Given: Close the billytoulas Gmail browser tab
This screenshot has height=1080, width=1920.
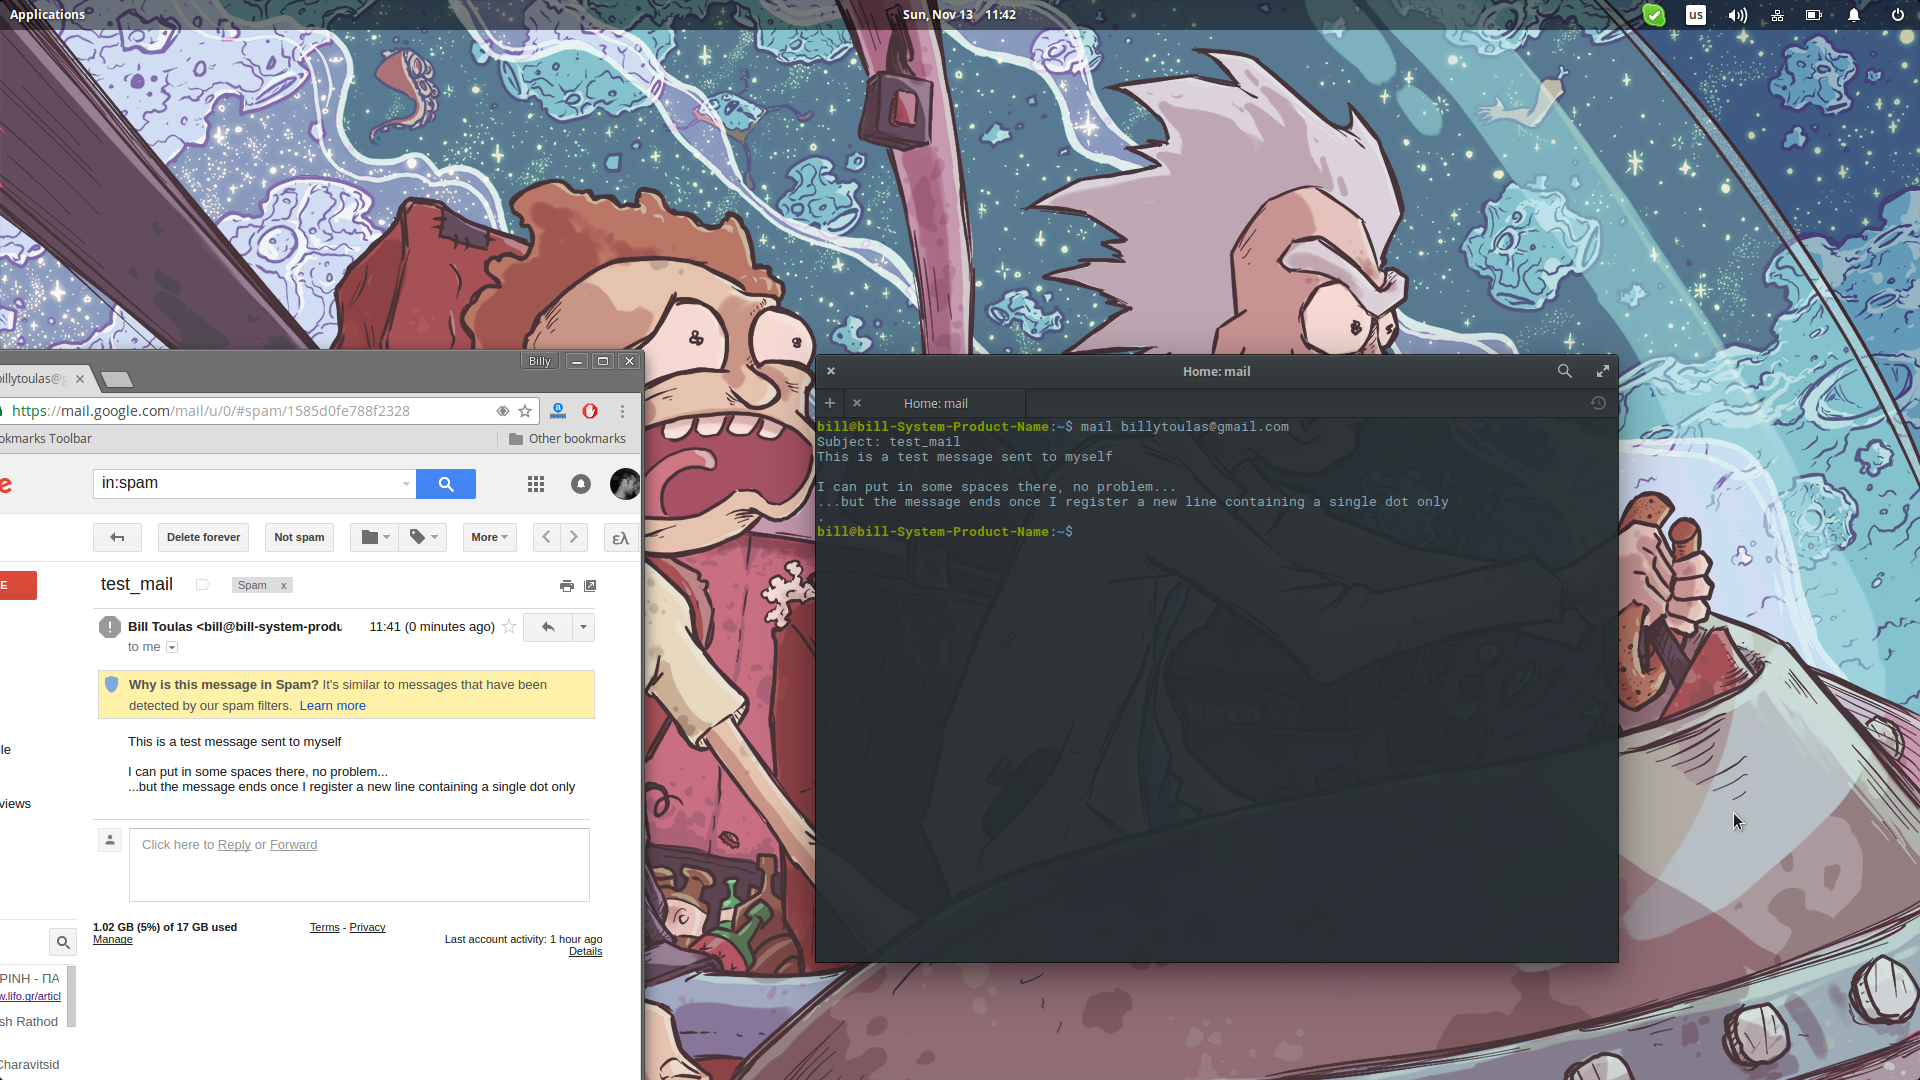Looking at the screenshot, I should coord(80,379).
